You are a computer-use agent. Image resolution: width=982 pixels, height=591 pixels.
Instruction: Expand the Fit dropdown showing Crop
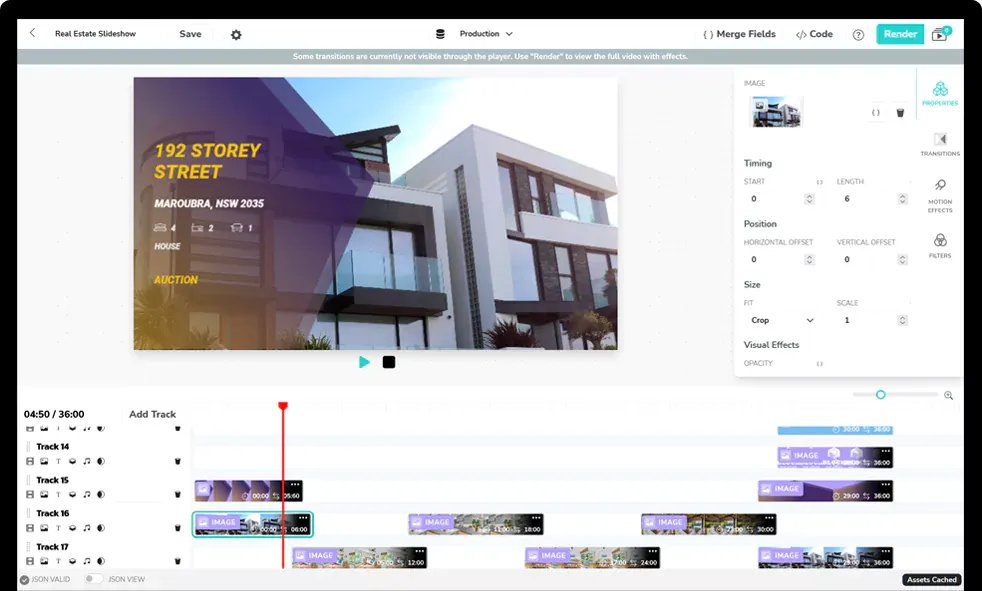(x=782, y=320)
